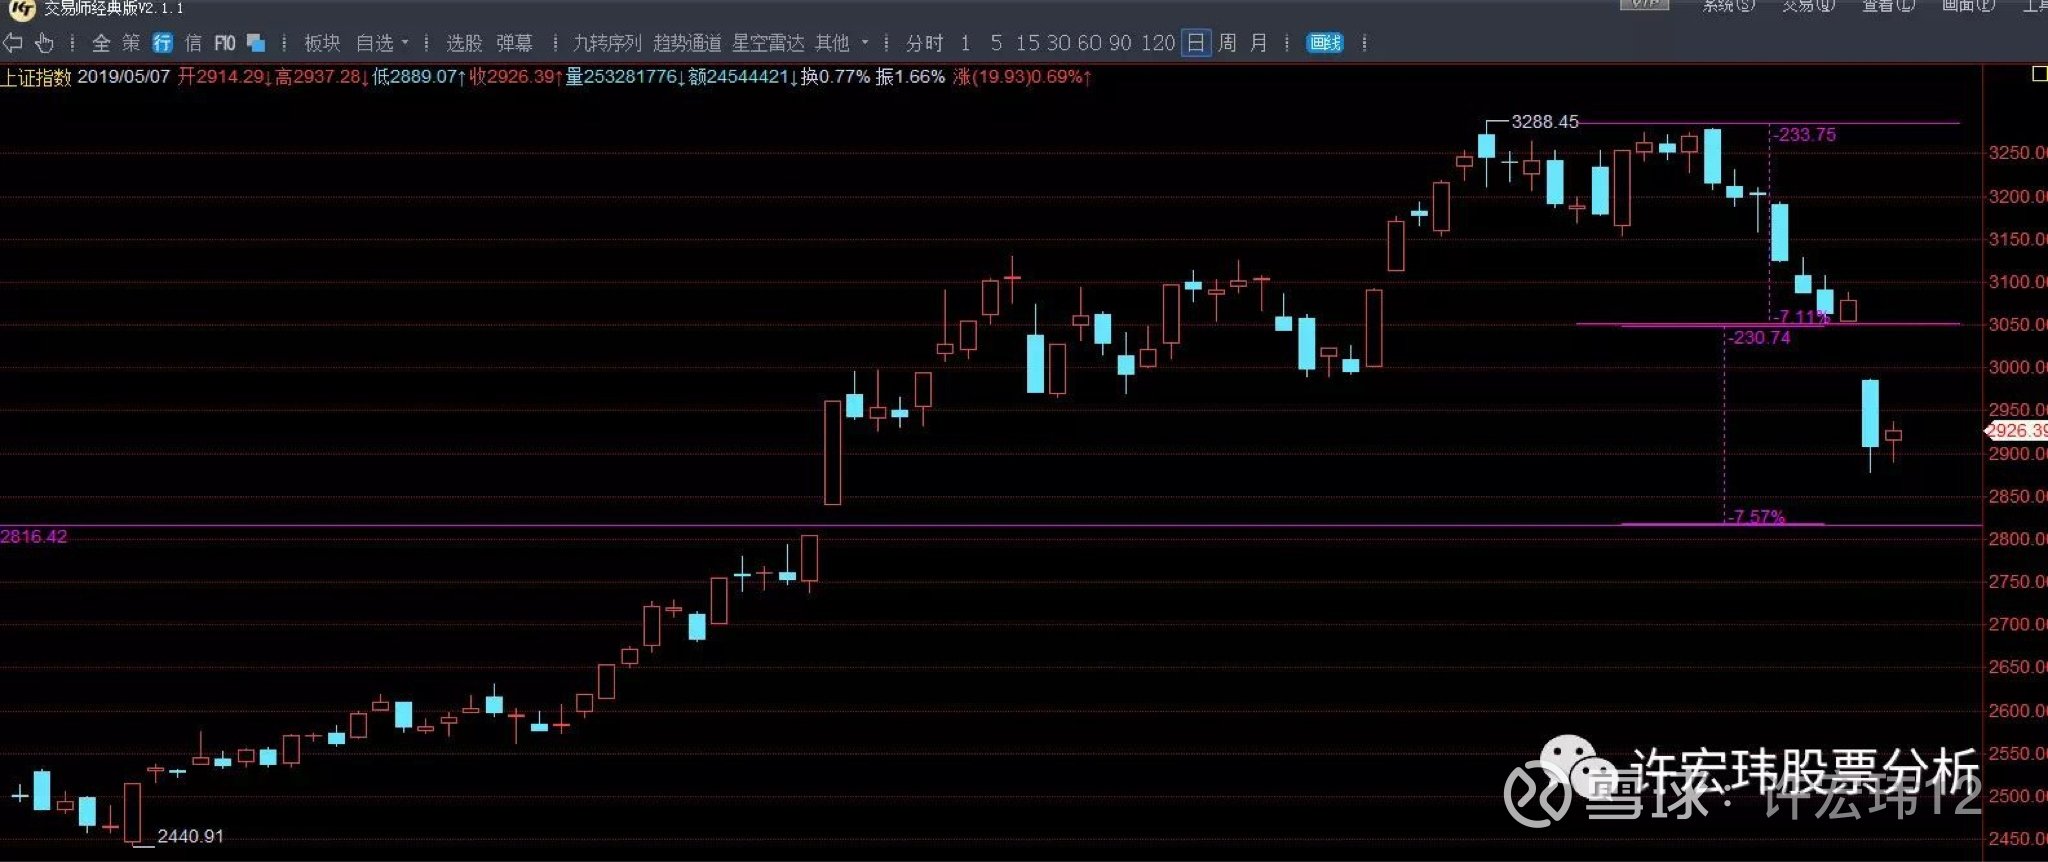This screenshot has width=2048, height=862.
Task: Click the -230.74 measurement label
Action: click(1761, 338)
